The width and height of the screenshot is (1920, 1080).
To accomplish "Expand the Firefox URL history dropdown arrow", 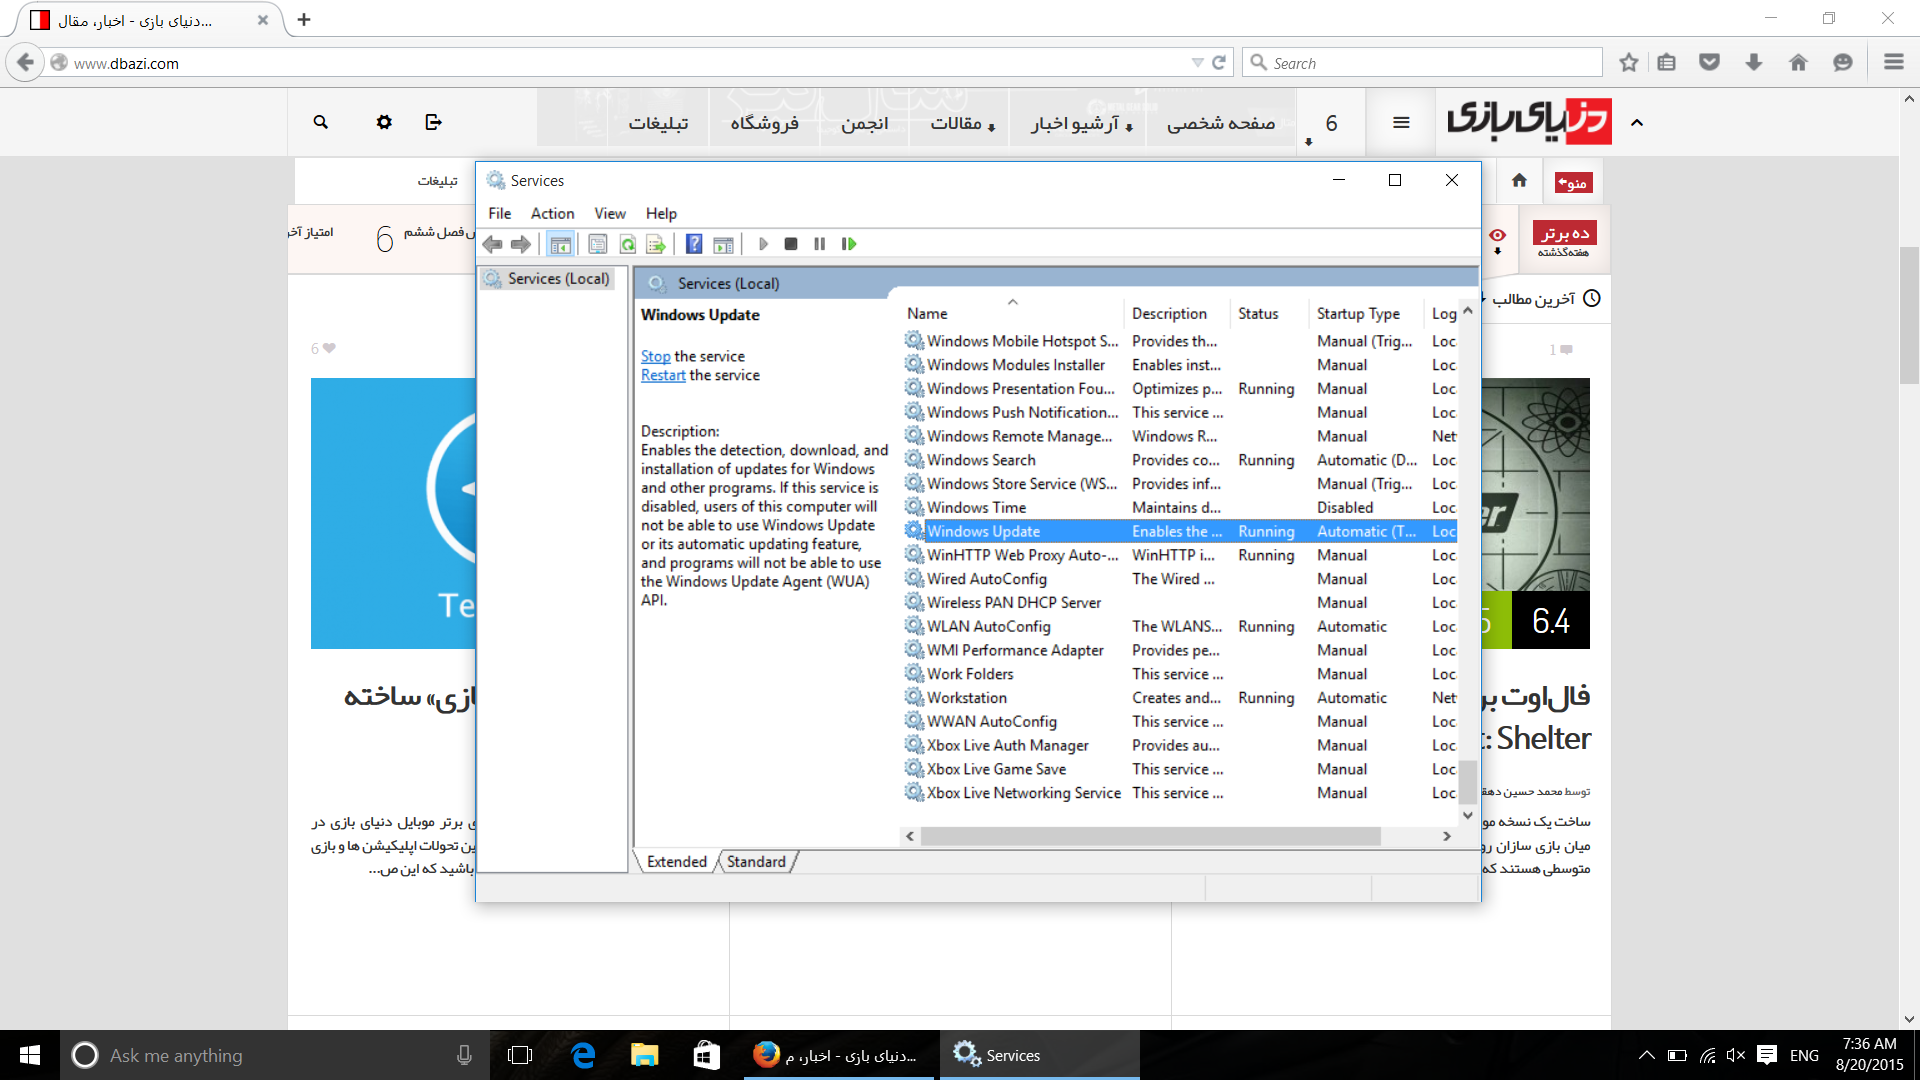I will click(1197, 63).
